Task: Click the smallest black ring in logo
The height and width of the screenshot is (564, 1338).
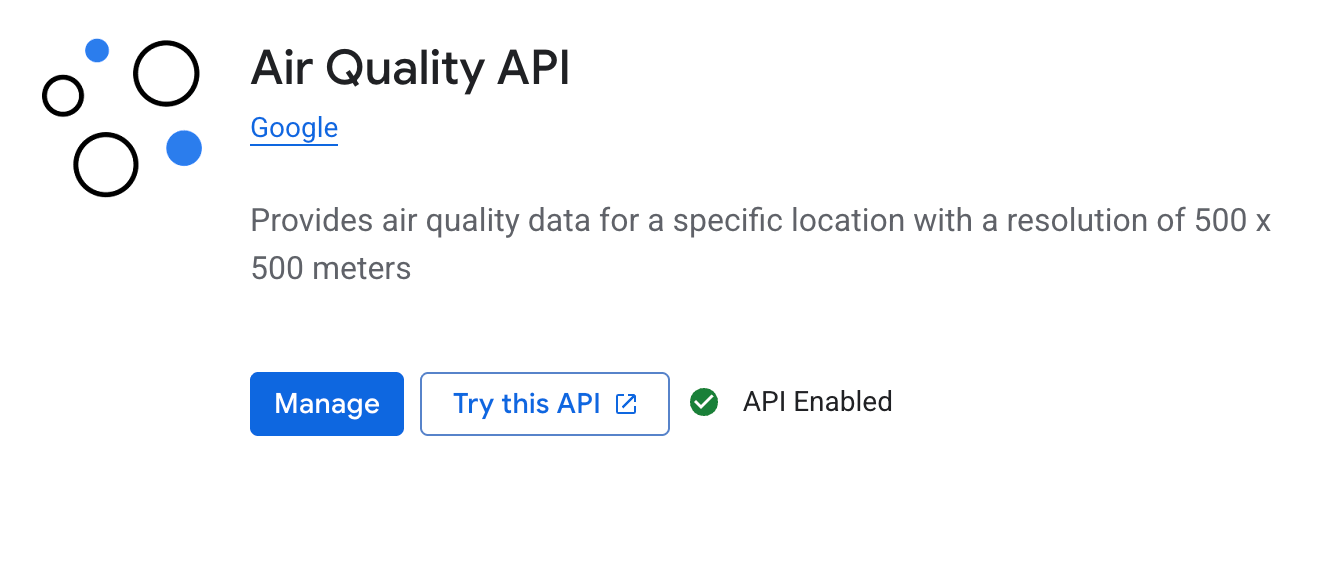Action: (x=63, y=96)
